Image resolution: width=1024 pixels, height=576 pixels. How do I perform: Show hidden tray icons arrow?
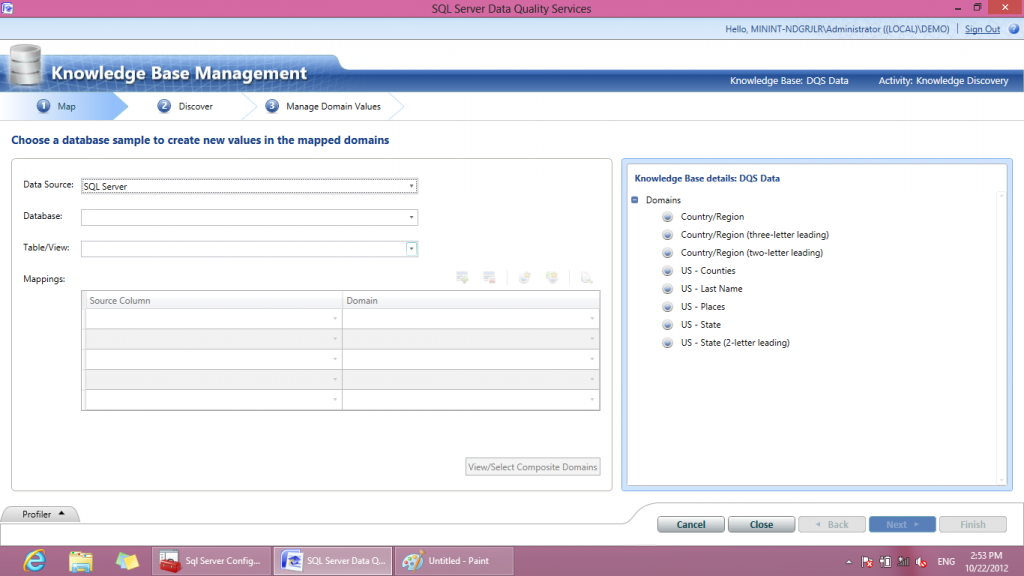point(848,562)
